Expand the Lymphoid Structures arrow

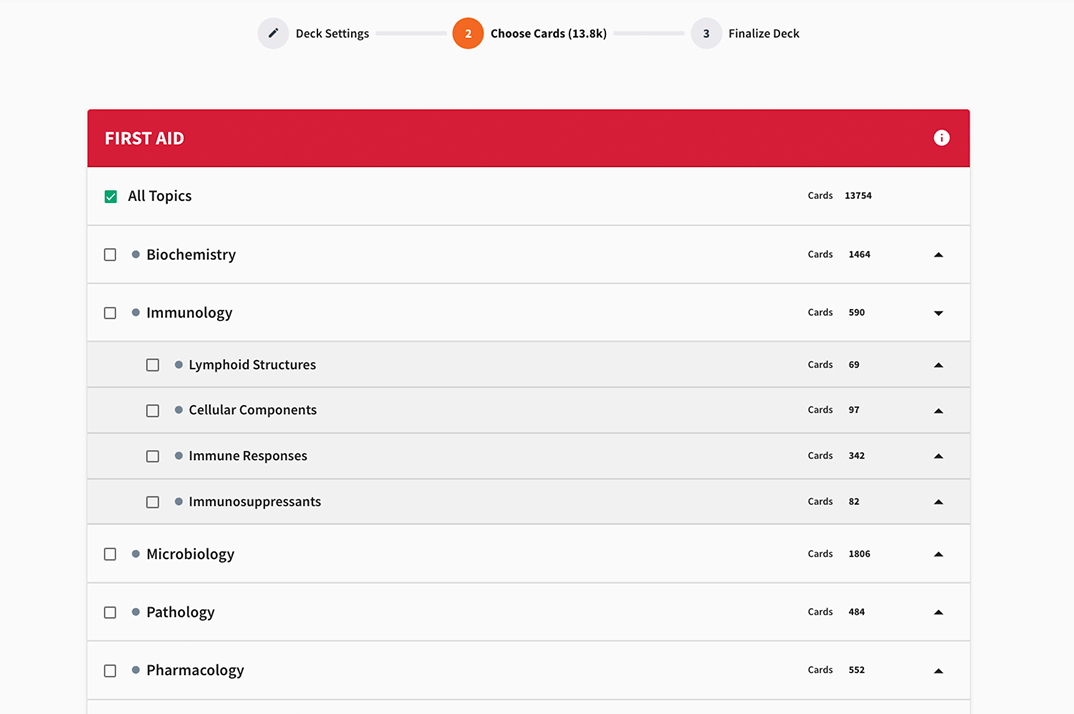(938, 365)
